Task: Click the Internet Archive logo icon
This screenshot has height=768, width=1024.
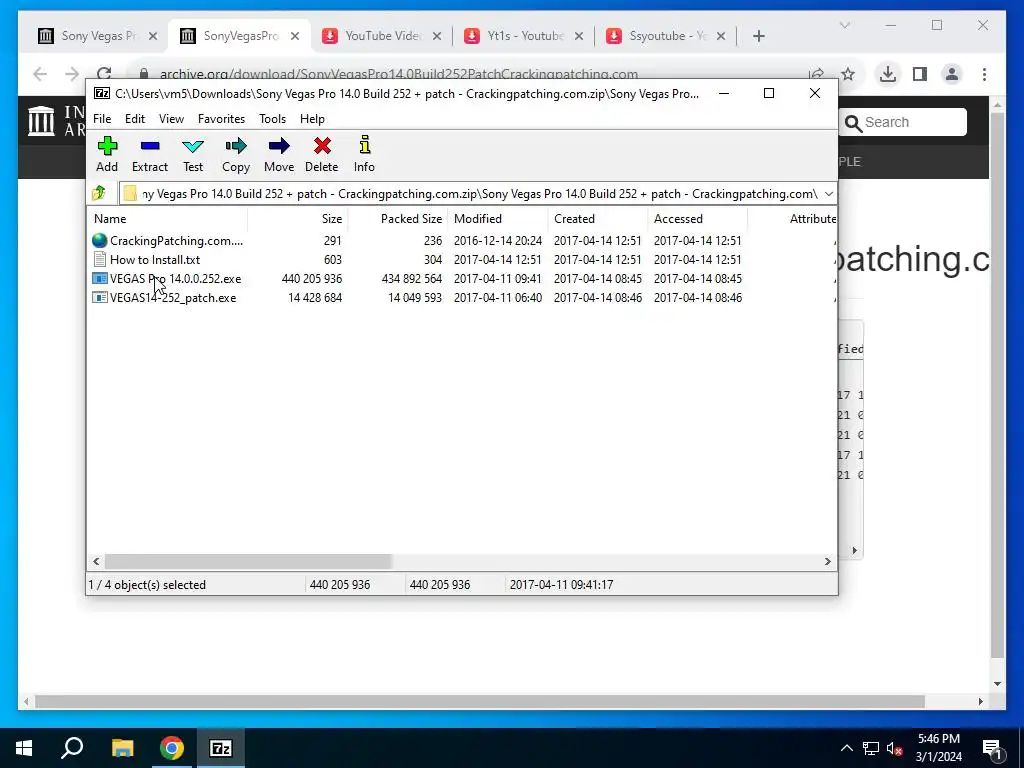Action: point(41,121)
